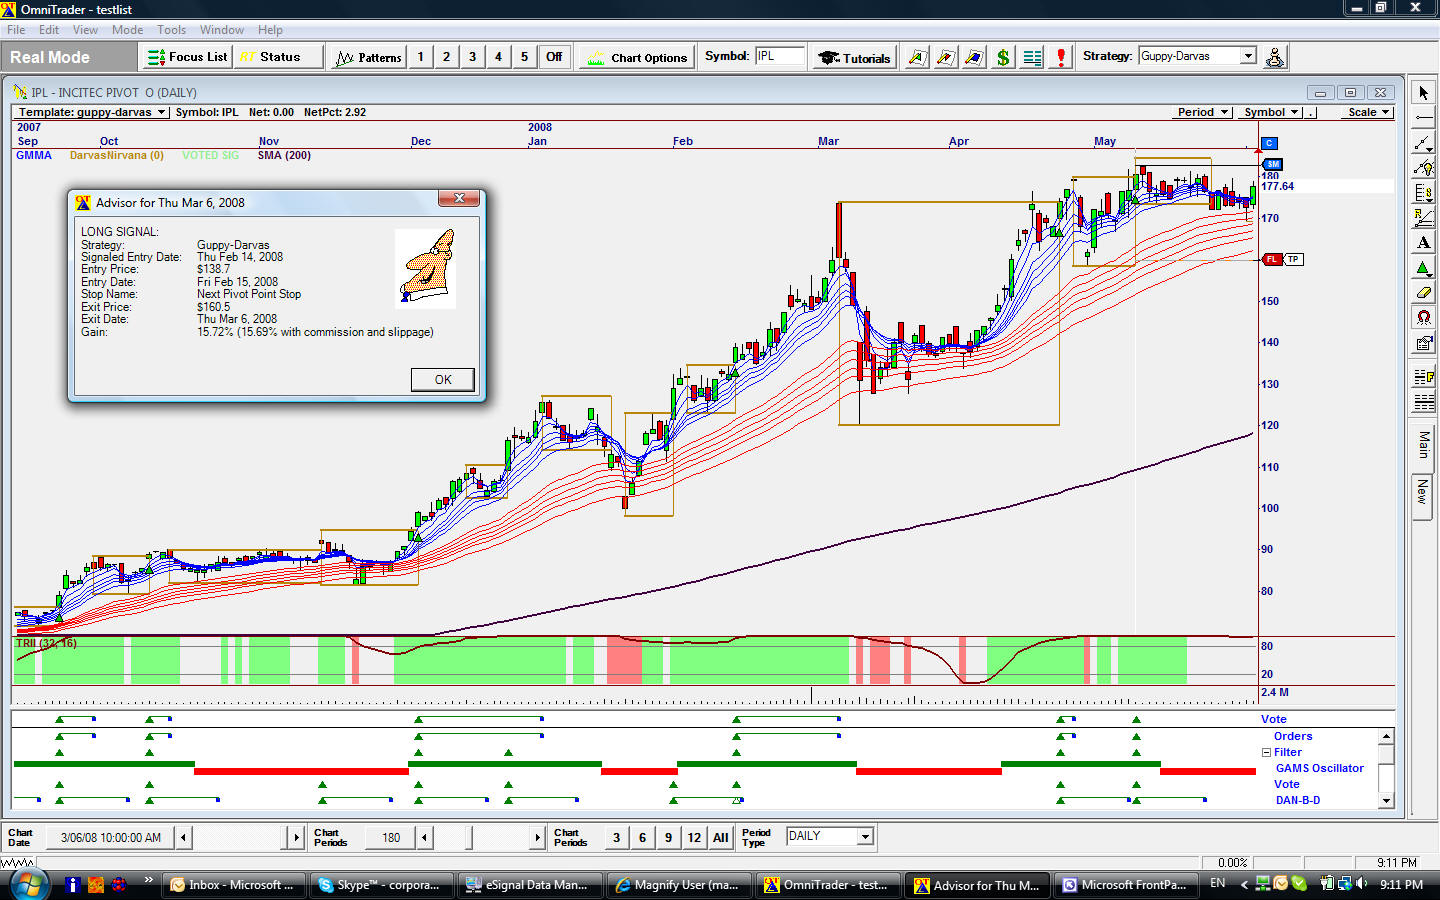
Task: Click the third blue pencil chart icon
Action: point(974,57)
